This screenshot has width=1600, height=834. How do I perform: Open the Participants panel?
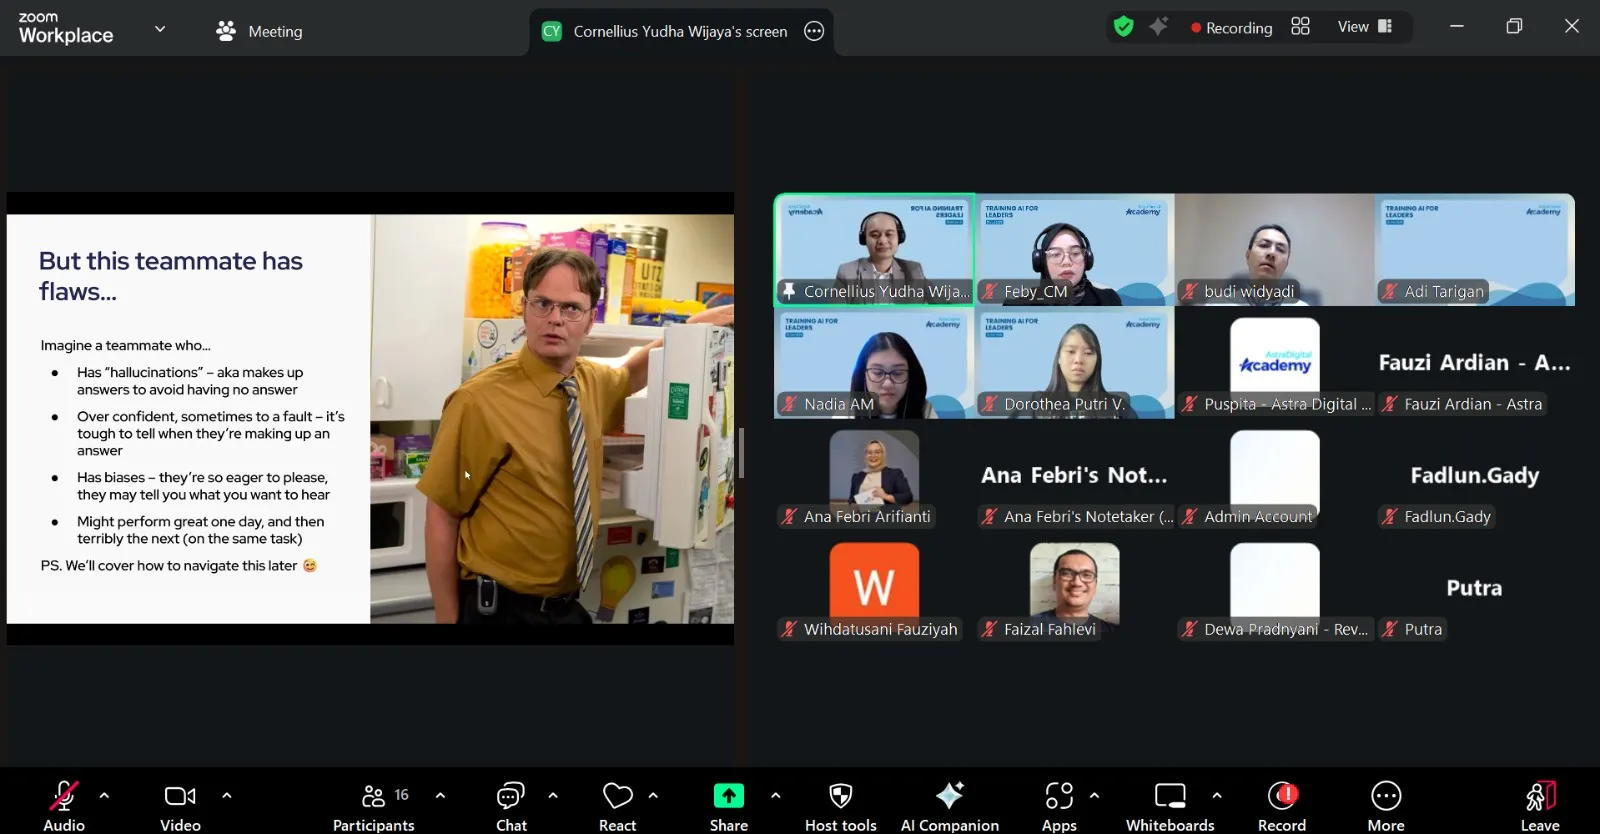[x=374, y=805]
